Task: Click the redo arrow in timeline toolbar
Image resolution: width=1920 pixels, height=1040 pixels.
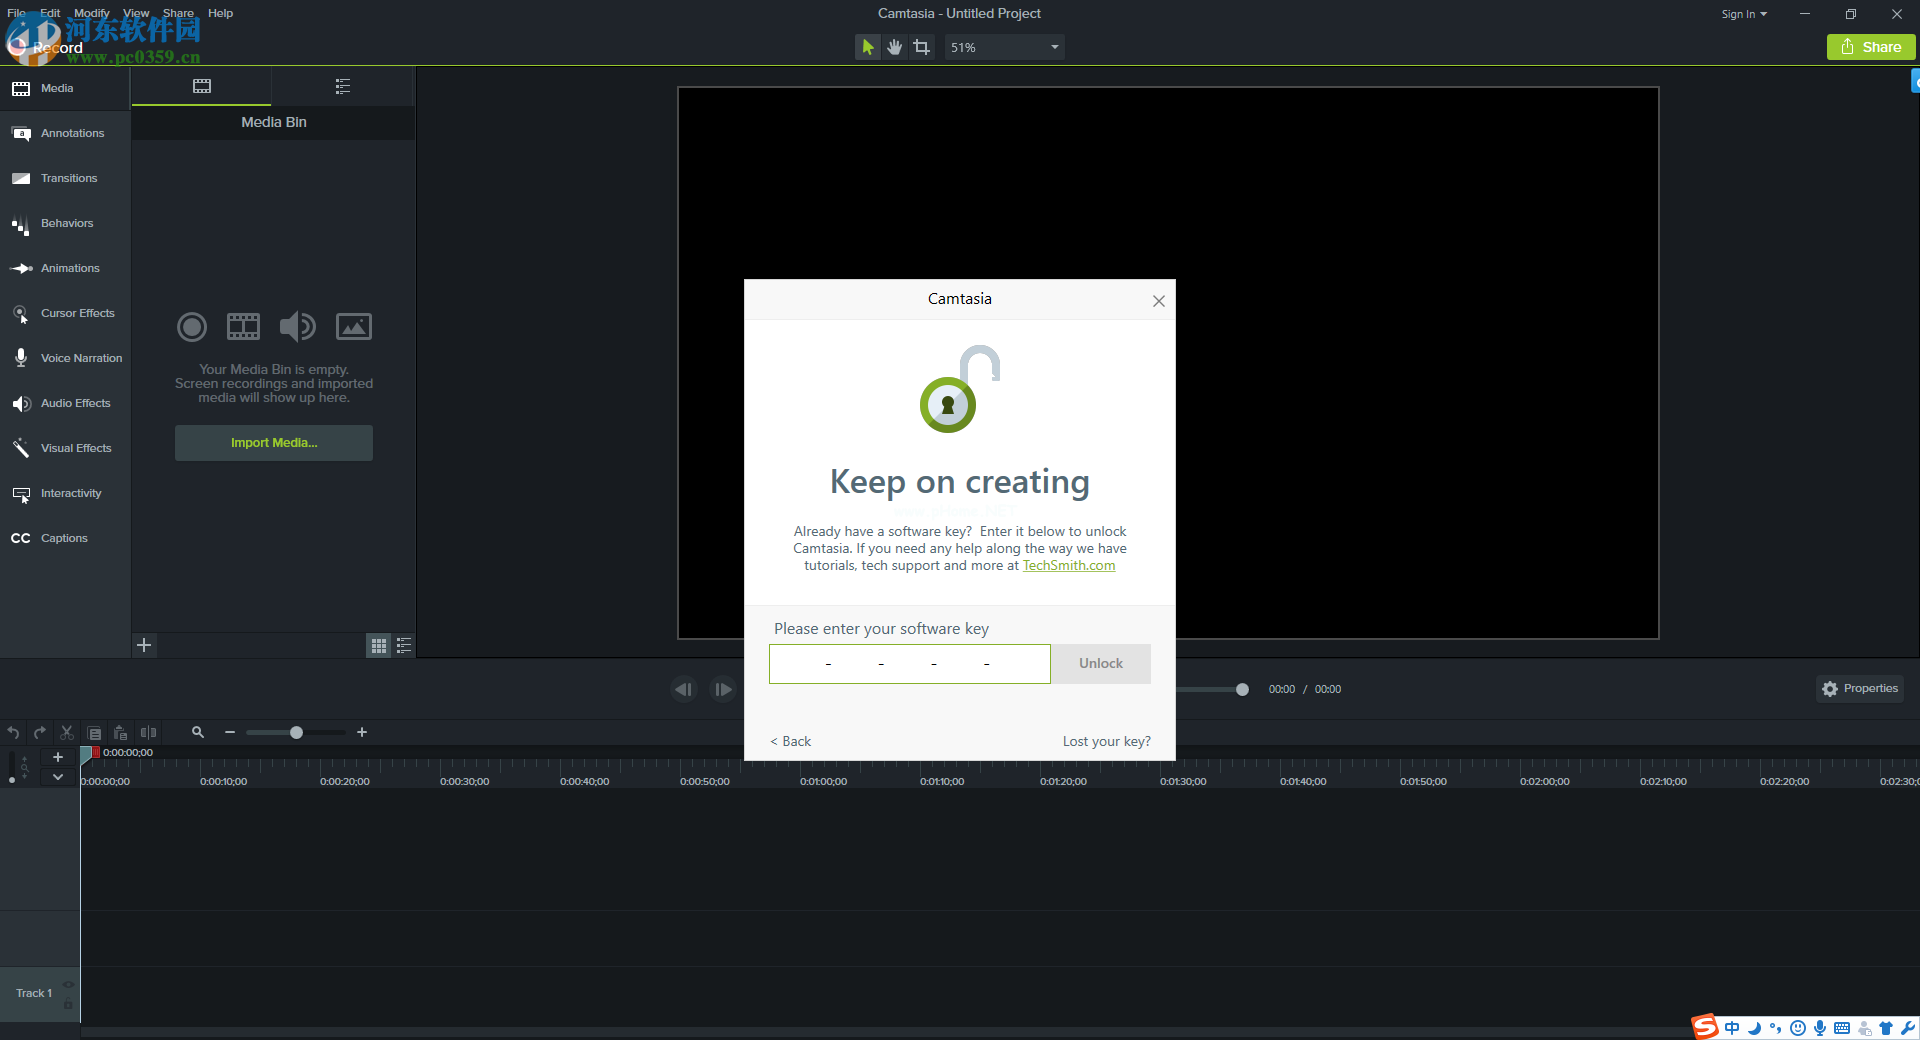Action: [40, 733]
